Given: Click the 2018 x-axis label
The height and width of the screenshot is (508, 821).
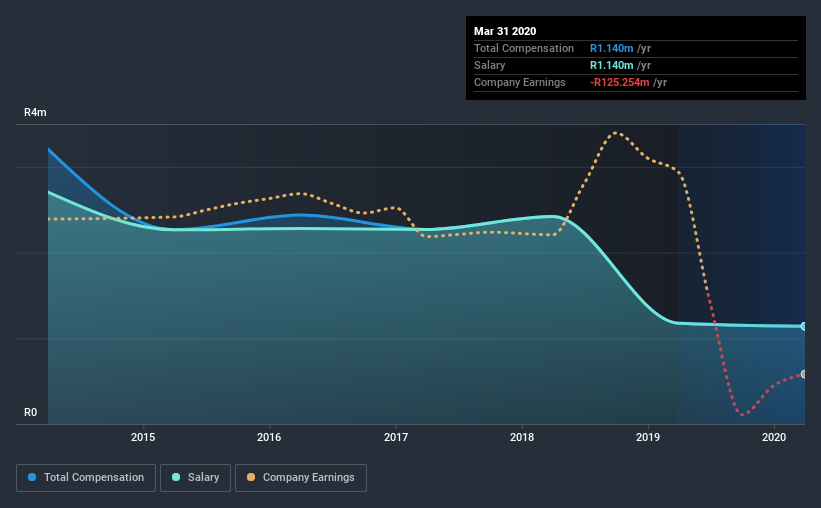Looking at the screenshot, I should click(x=522, y=437).
